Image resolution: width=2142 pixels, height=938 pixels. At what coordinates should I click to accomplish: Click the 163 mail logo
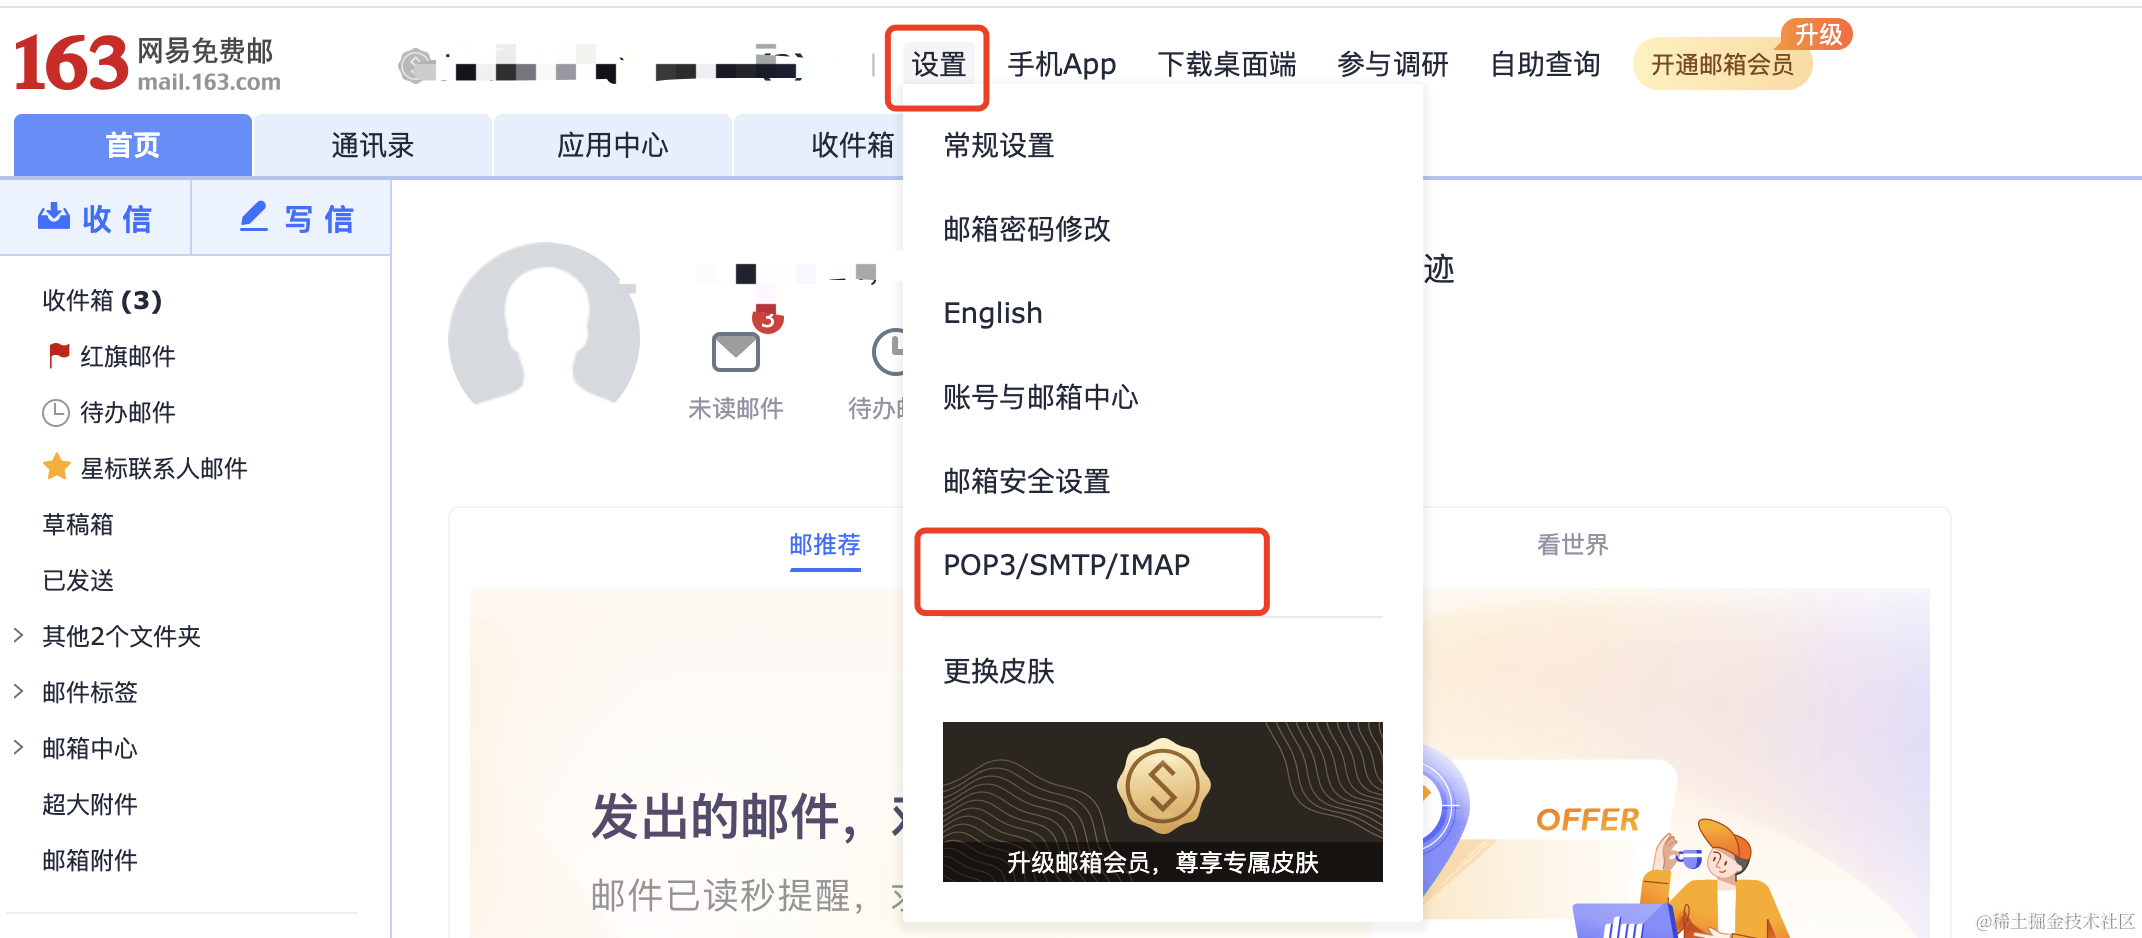[70, 60]
